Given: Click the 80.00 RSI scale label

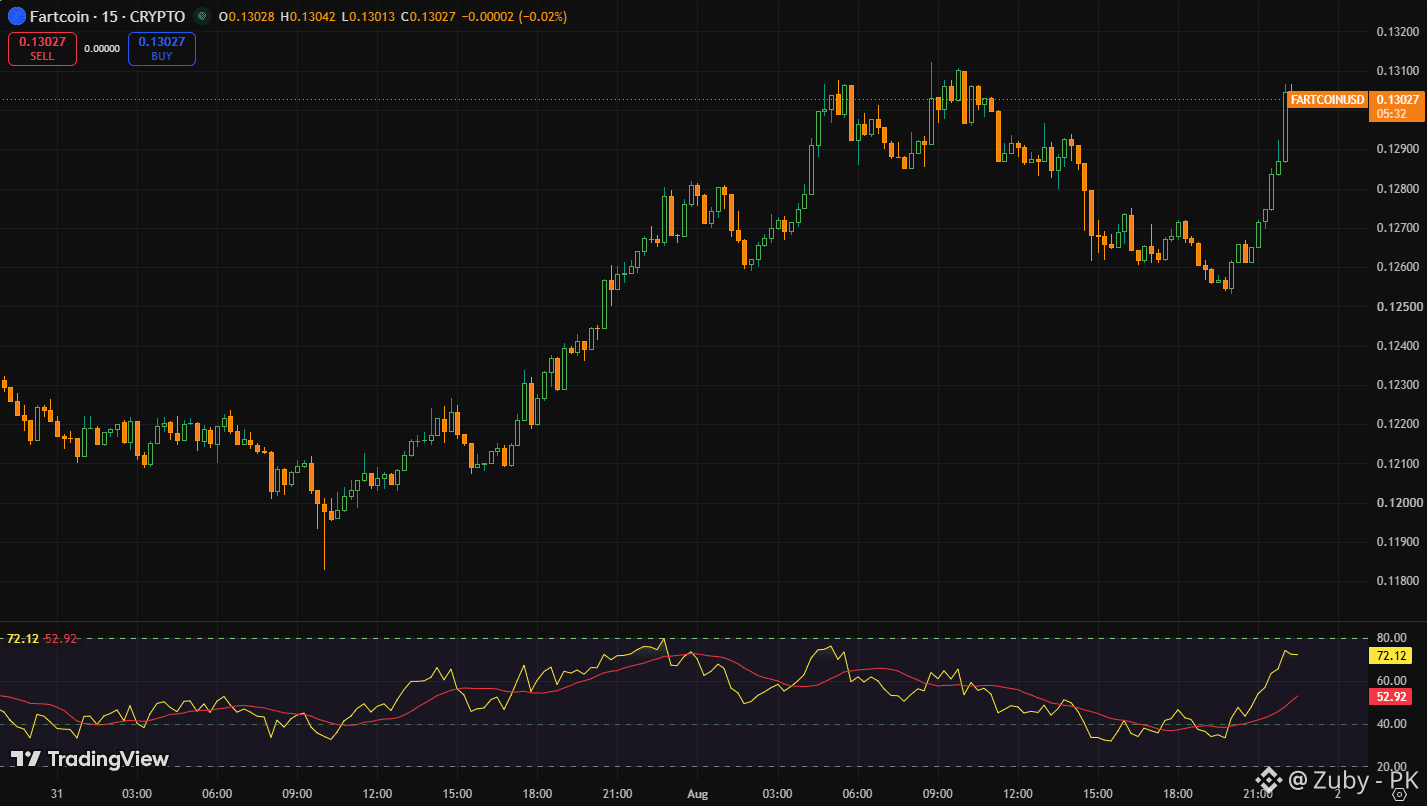Looking at the screenshot, I should (x=1392, y=638).
